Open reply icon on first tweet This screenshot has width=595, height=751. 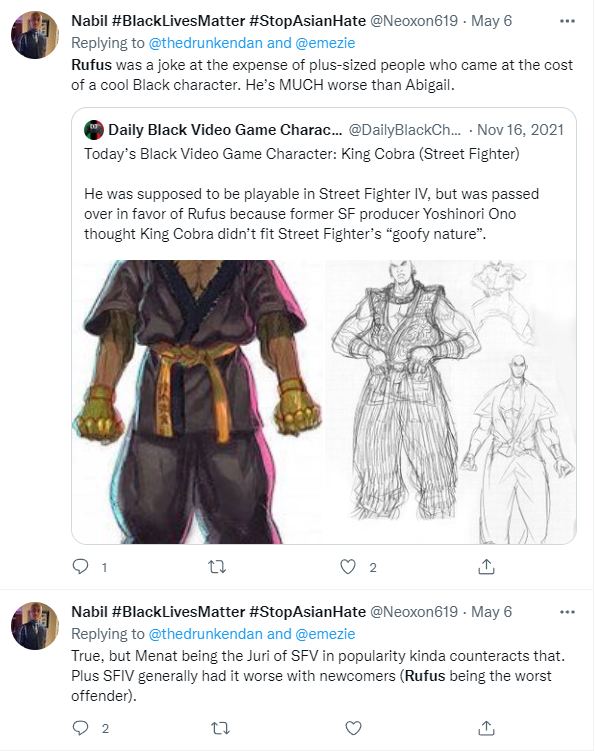point(80,567)
